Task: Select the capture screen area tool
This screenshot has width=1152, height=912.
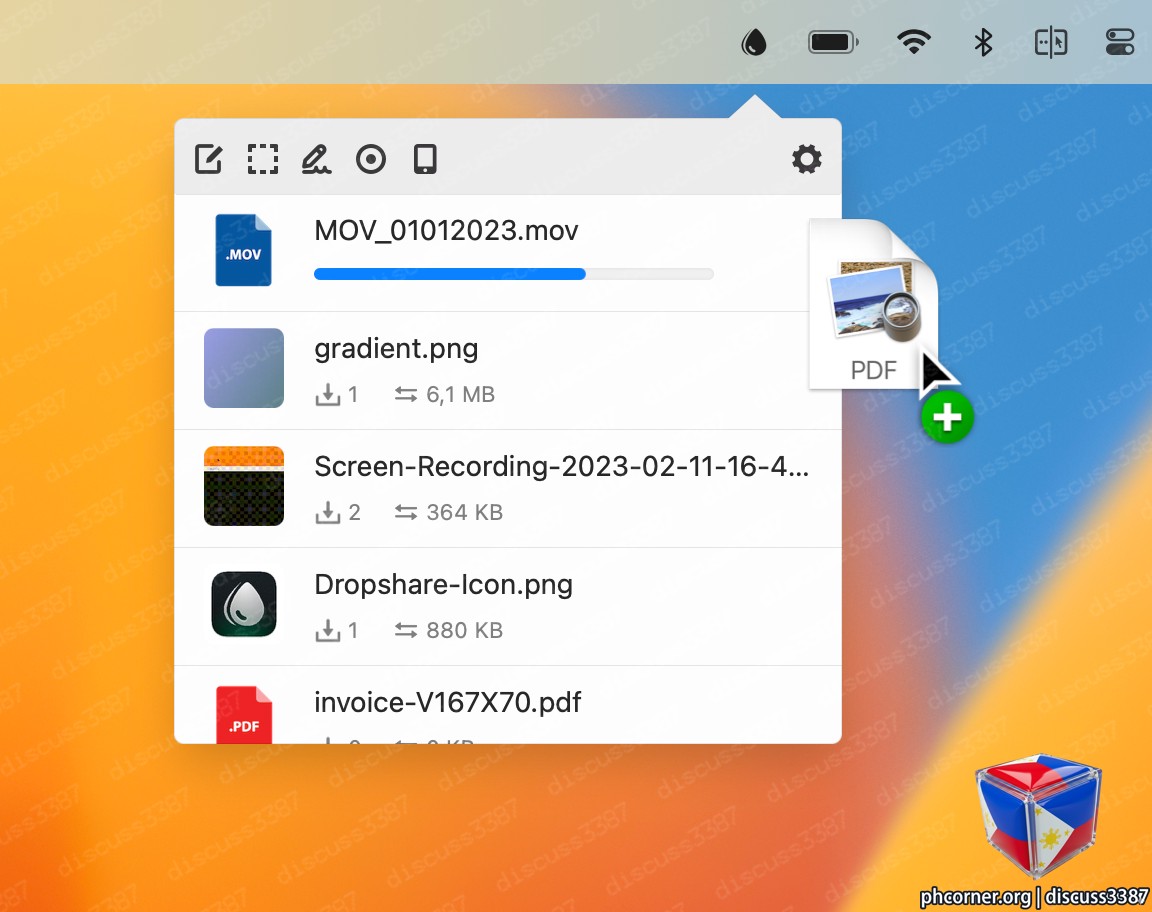Action: coord(263,159)
